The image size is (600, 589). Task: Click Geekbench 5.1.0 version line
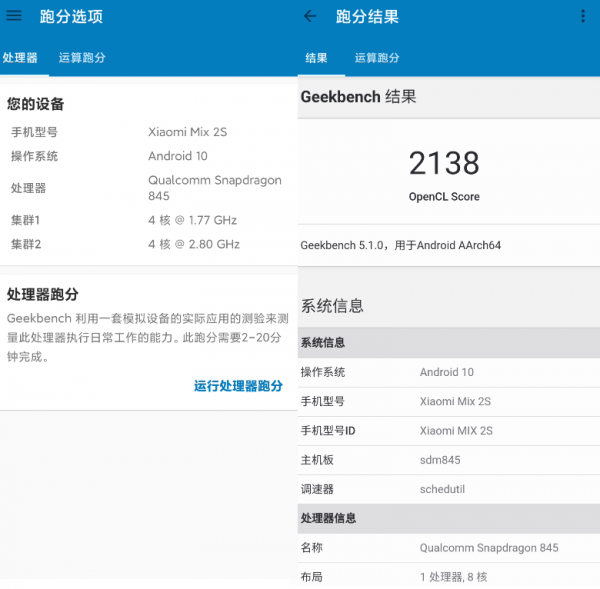[x=400, y=245]
